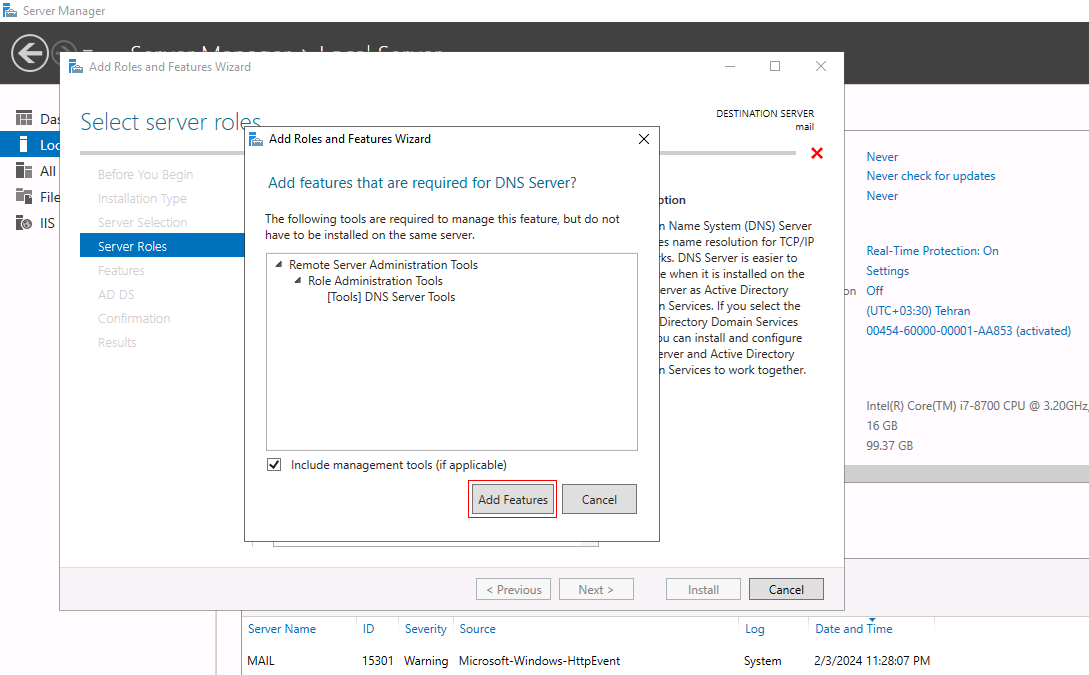Go to the Confirmation wizard step
This screenshot has height=675, width=1089.
(134, 319)
